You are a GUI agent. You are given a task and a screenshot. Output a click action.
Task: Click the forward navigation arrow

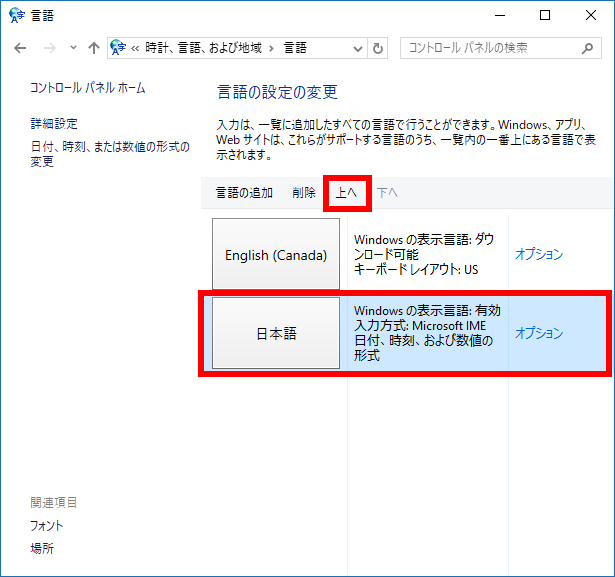[x=49, y=48]
